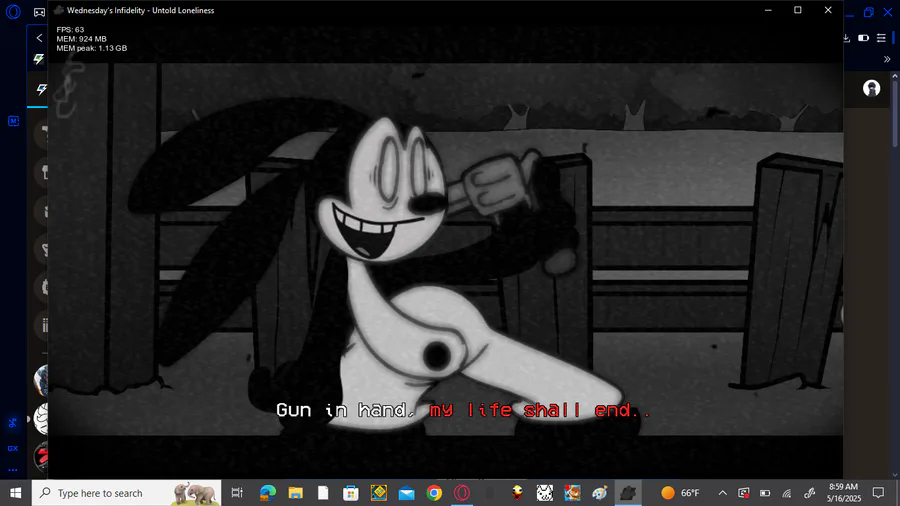Click the scroll-down arrow on Opera's scrollbar
Viewport: 900px width, 506px height.
coord(895,475)
